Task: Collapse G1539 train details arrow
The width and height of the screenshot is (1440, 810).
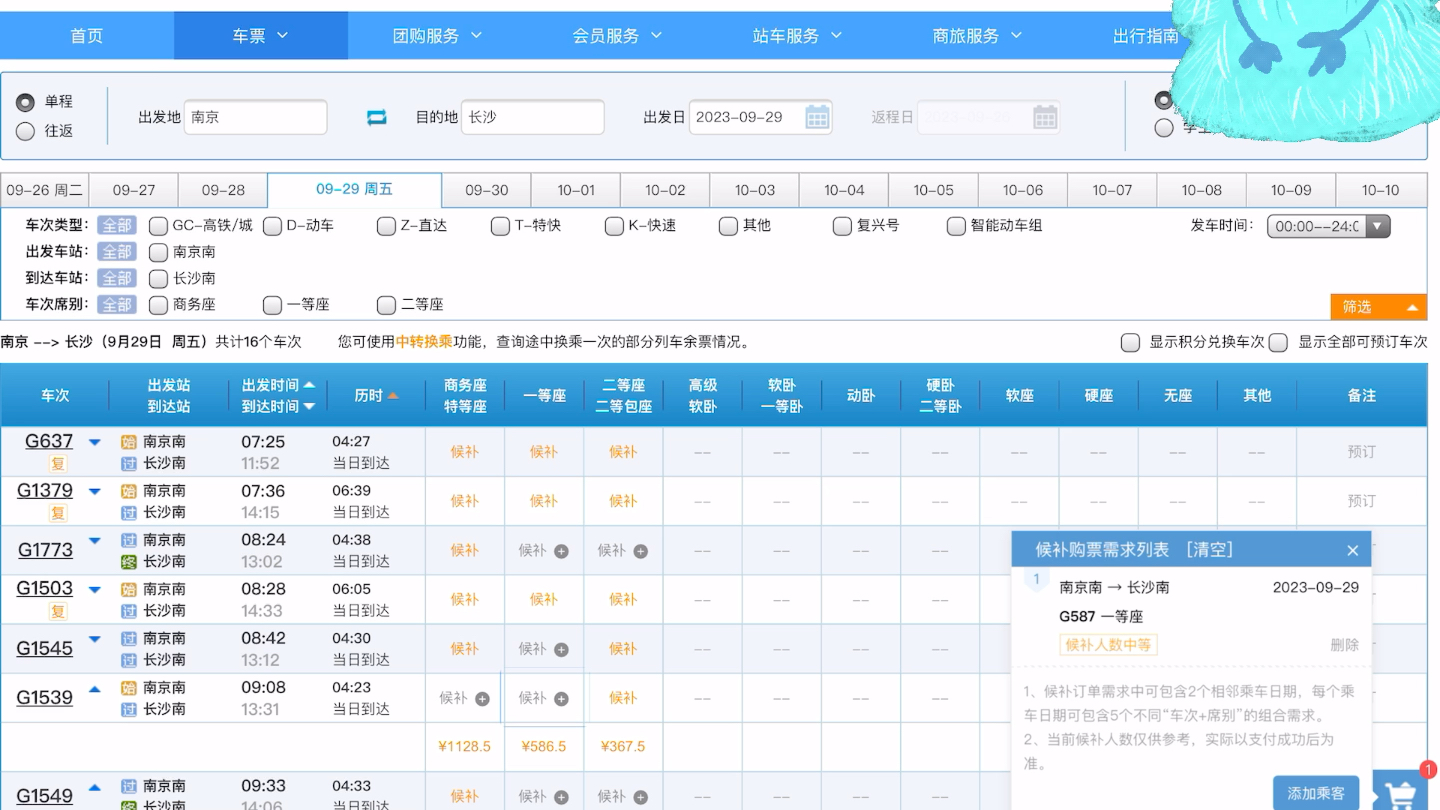Action: (95, 688)
